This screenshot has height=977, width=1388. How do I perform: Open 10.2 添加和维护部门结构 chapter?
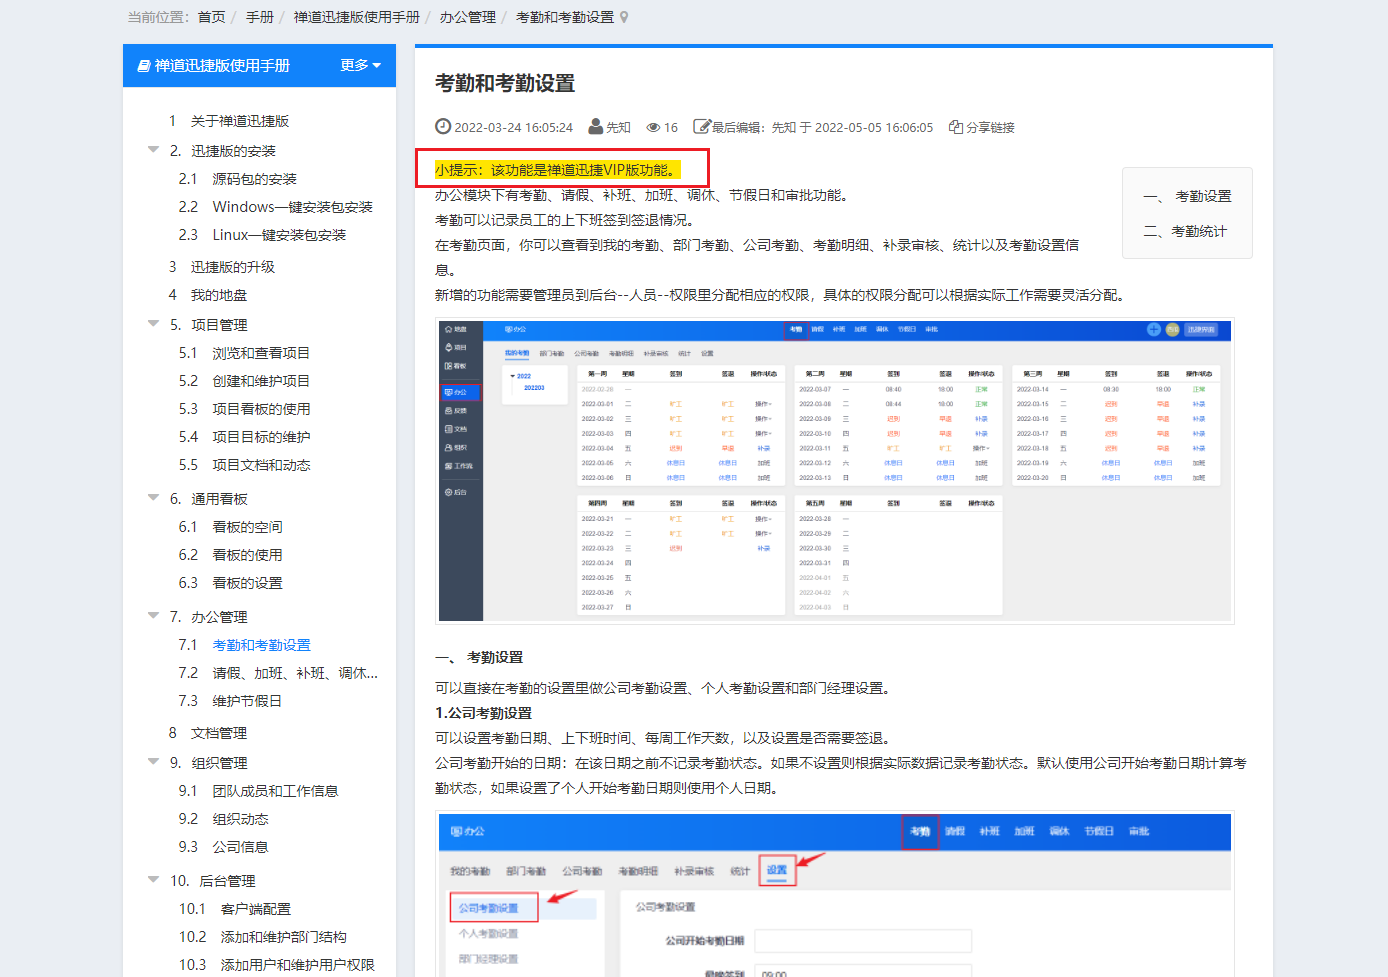click(283, 937)
